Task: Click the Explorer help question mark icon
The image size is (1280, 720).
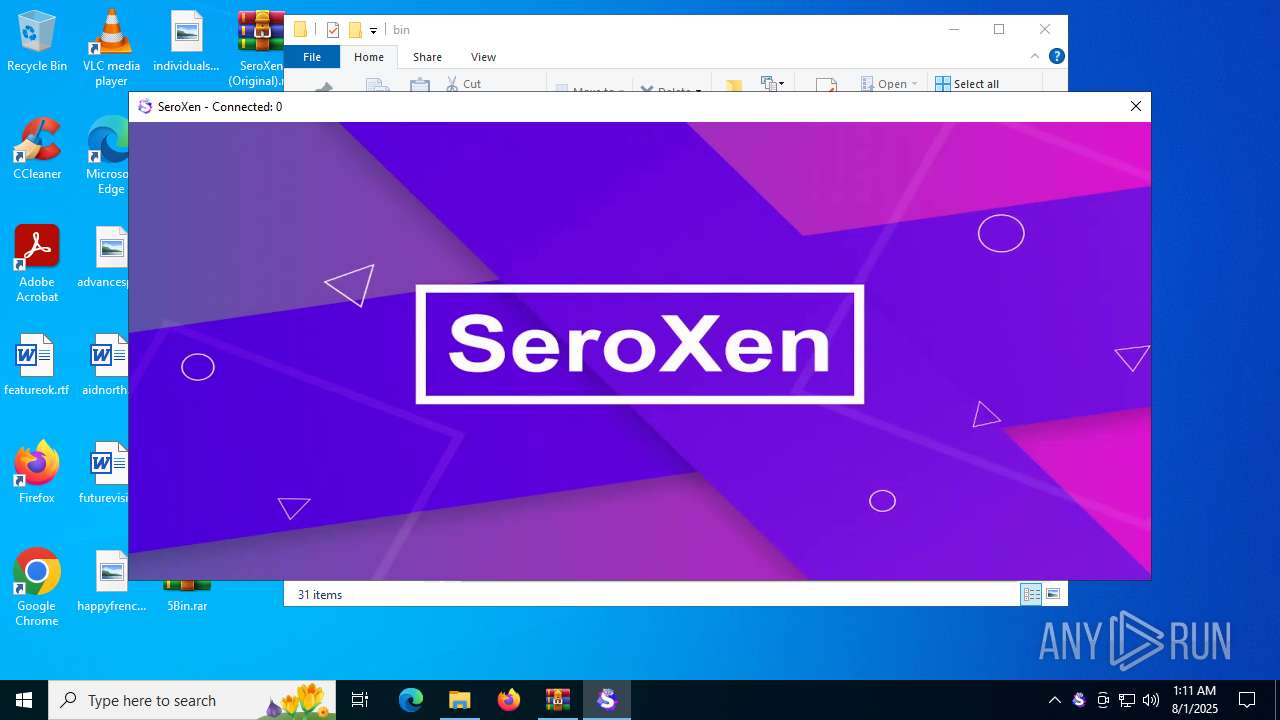Action: click(x=1057, y=57)
